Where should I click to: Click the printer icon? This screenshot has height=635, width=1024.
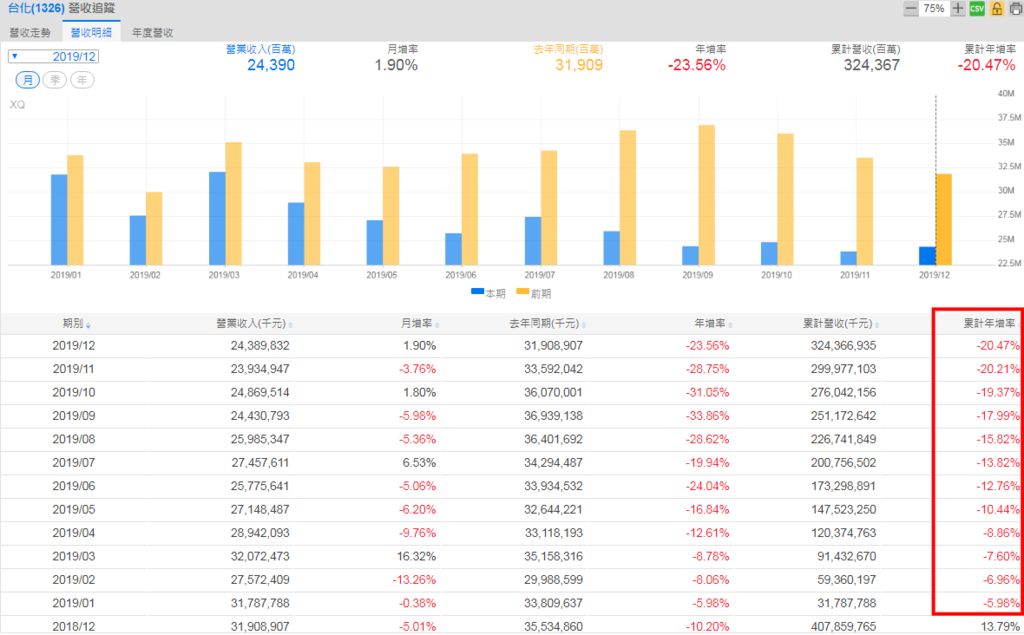click(x=1016, y=8)
